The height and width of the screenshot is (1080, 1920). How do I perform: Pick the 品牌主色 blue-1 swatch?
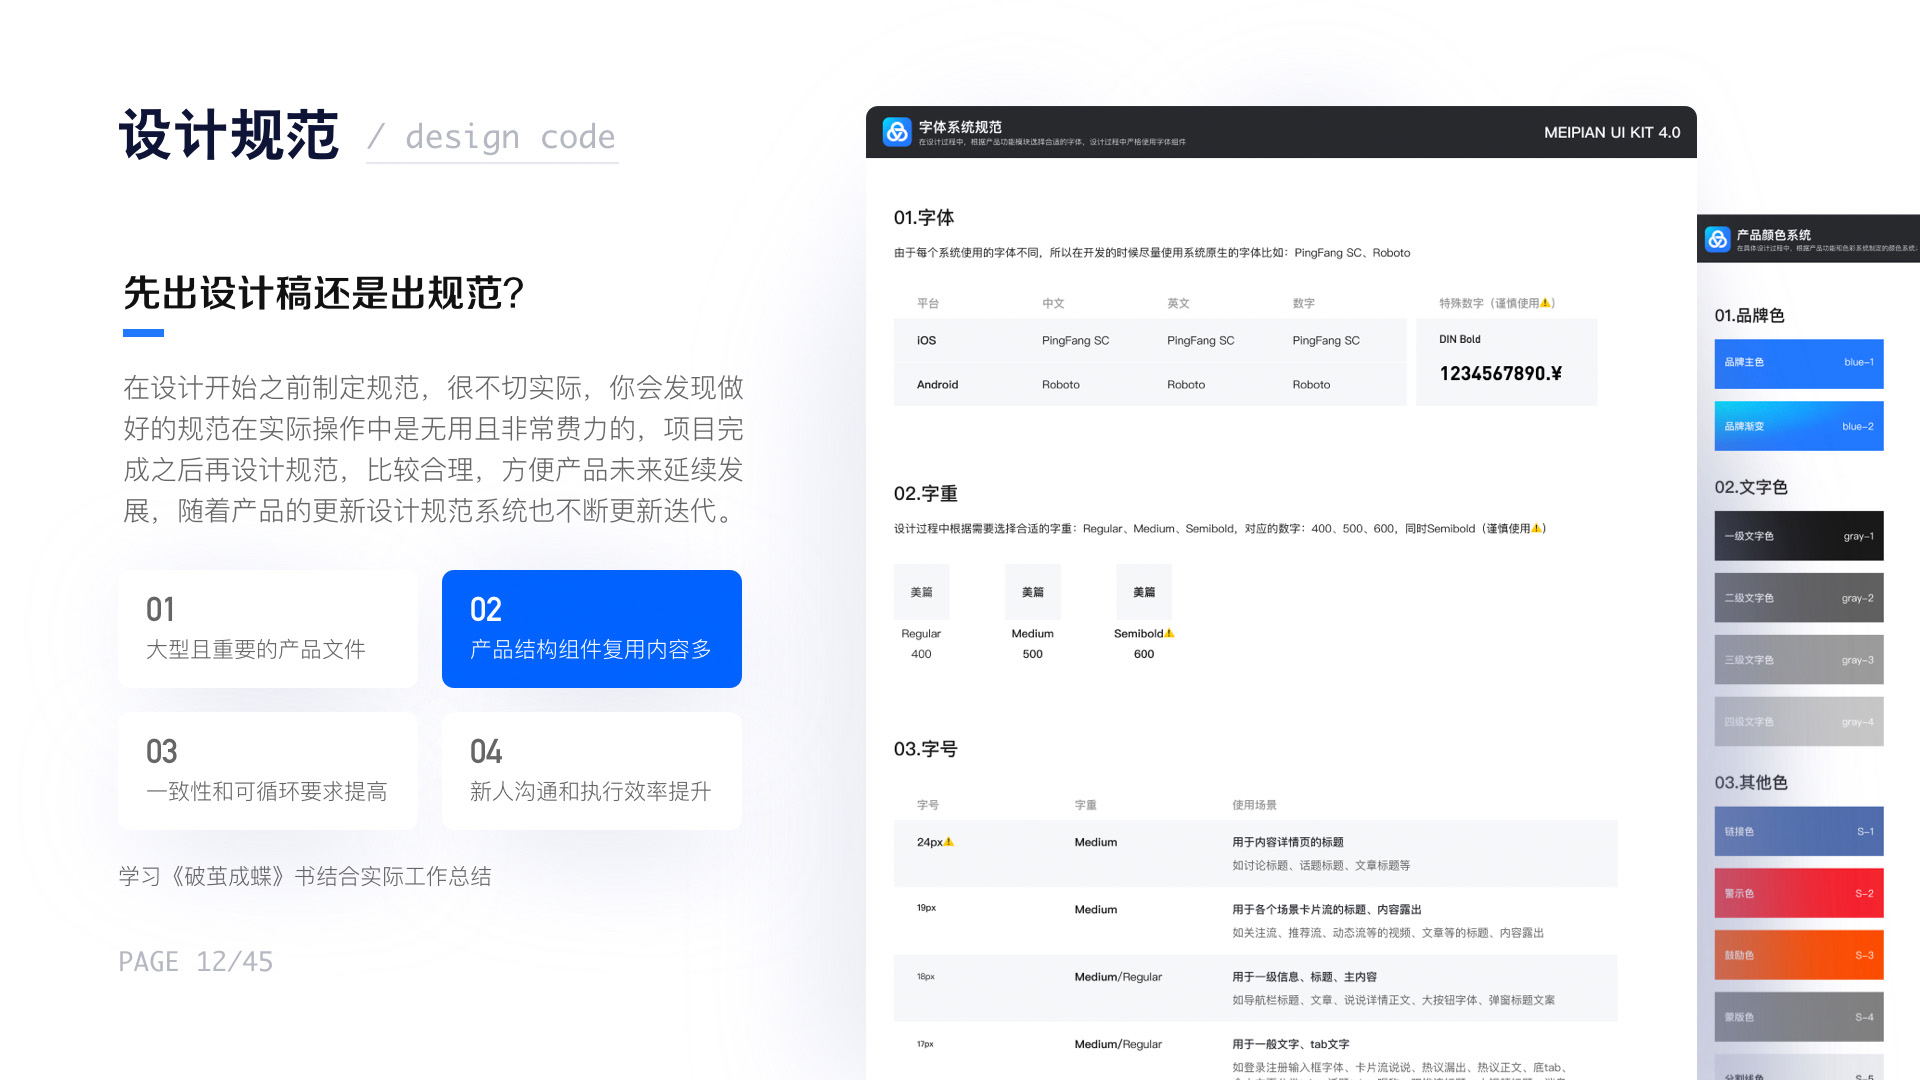point(1798,363)
